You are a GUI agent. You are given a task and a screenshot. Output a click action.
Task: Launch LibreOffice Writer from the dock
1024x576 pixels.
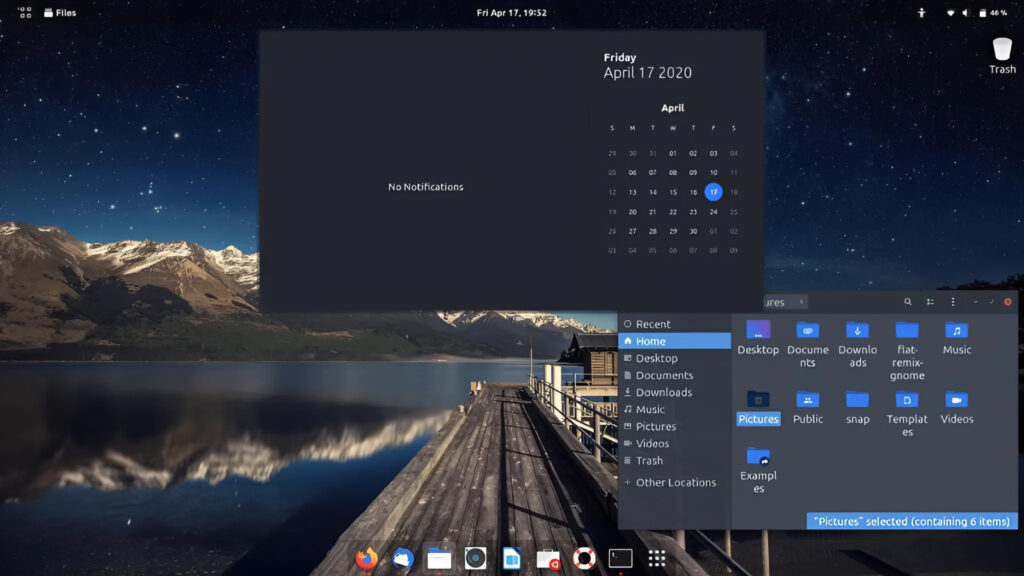pos(512,560)
